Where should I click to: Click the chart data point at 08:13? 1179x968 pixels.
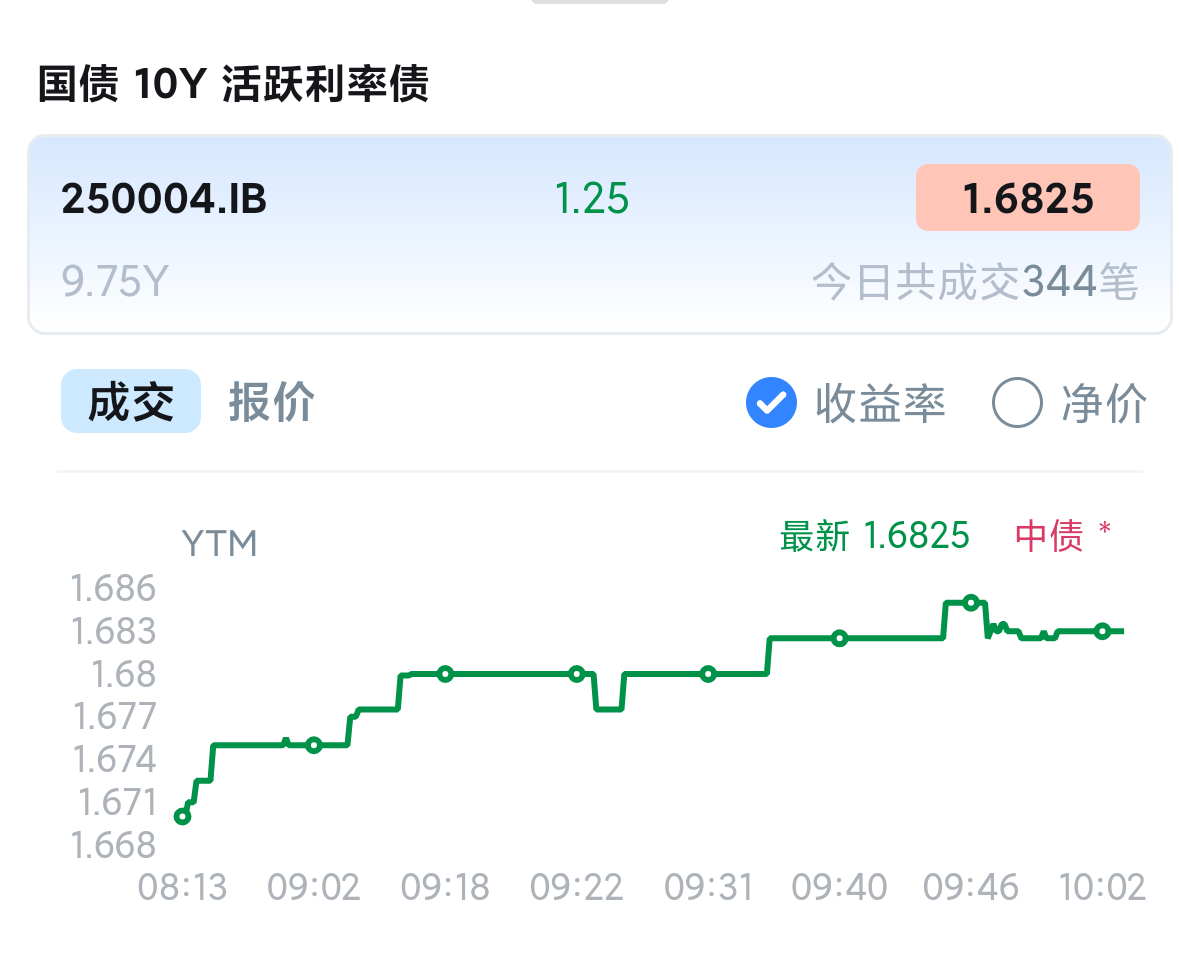[x=183, y=816]
